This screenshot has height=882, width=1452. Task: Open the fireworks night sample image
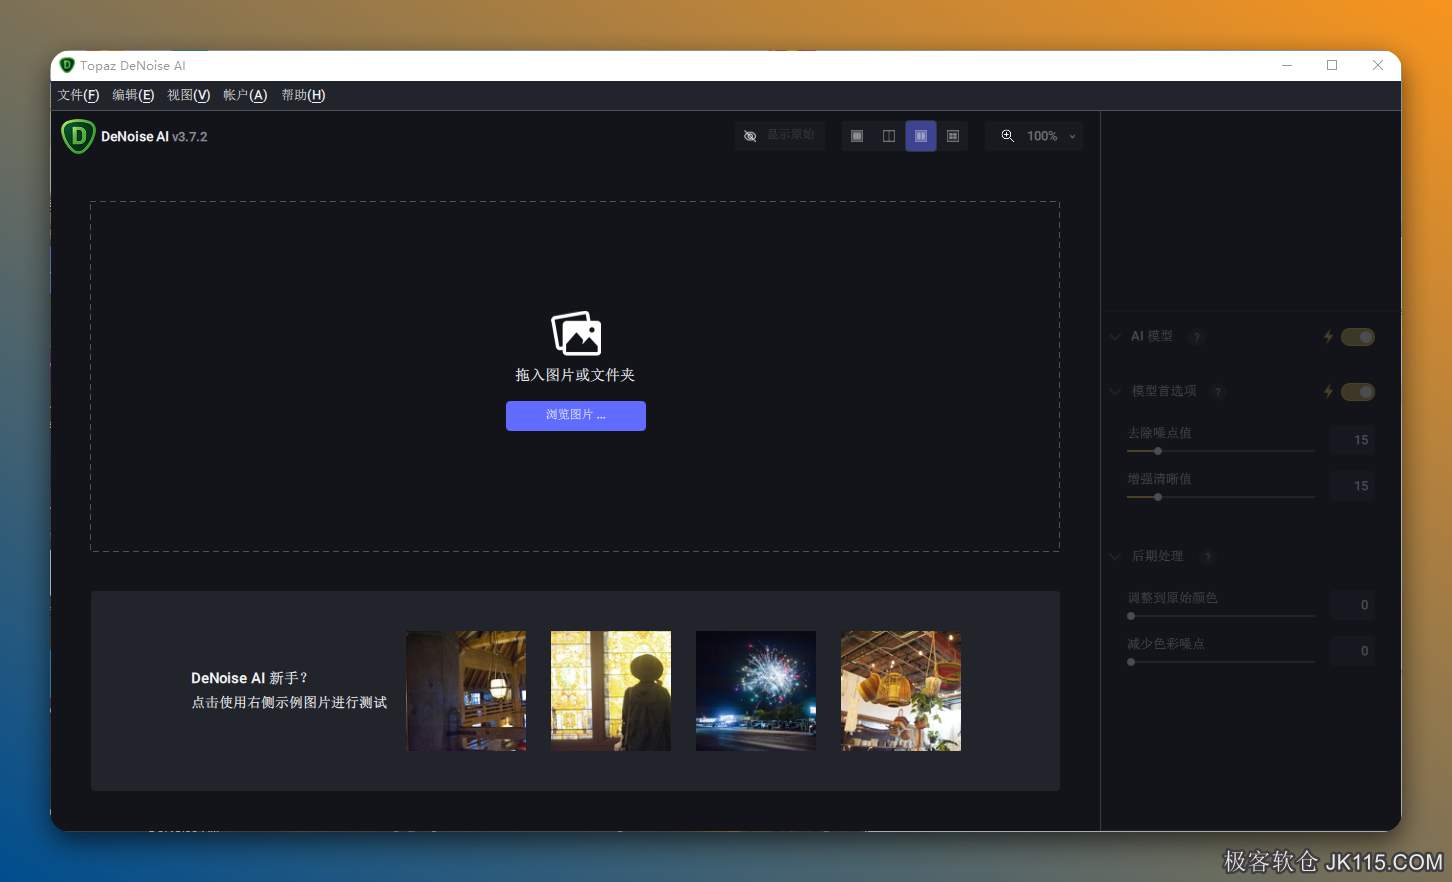[756, 691]
